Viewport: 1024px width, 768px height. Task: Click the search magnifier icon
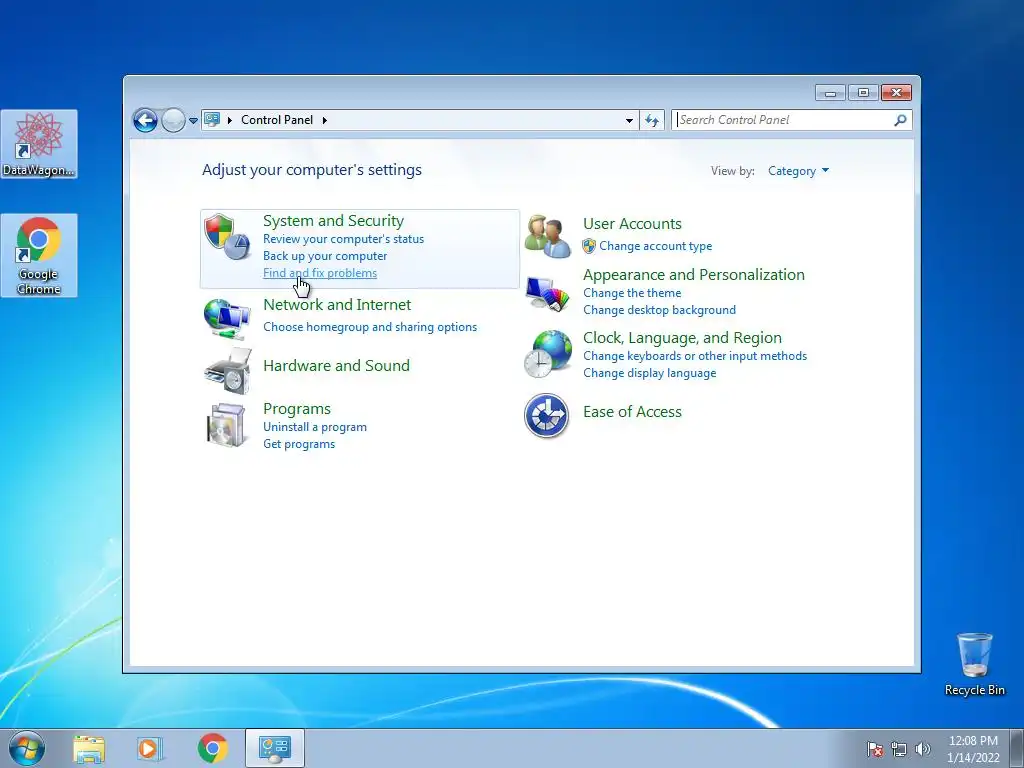(900, 120)
